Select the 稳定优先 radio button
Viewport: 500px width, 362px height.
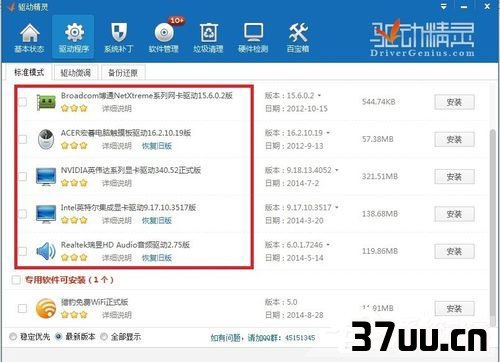[x=13, y=337]
